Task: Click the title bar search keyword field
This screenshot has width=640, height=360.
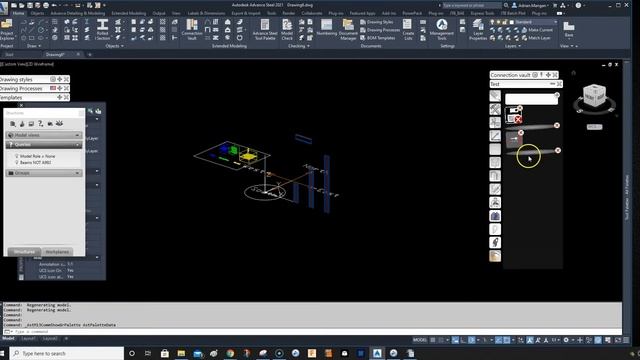Action: point(471,5)
